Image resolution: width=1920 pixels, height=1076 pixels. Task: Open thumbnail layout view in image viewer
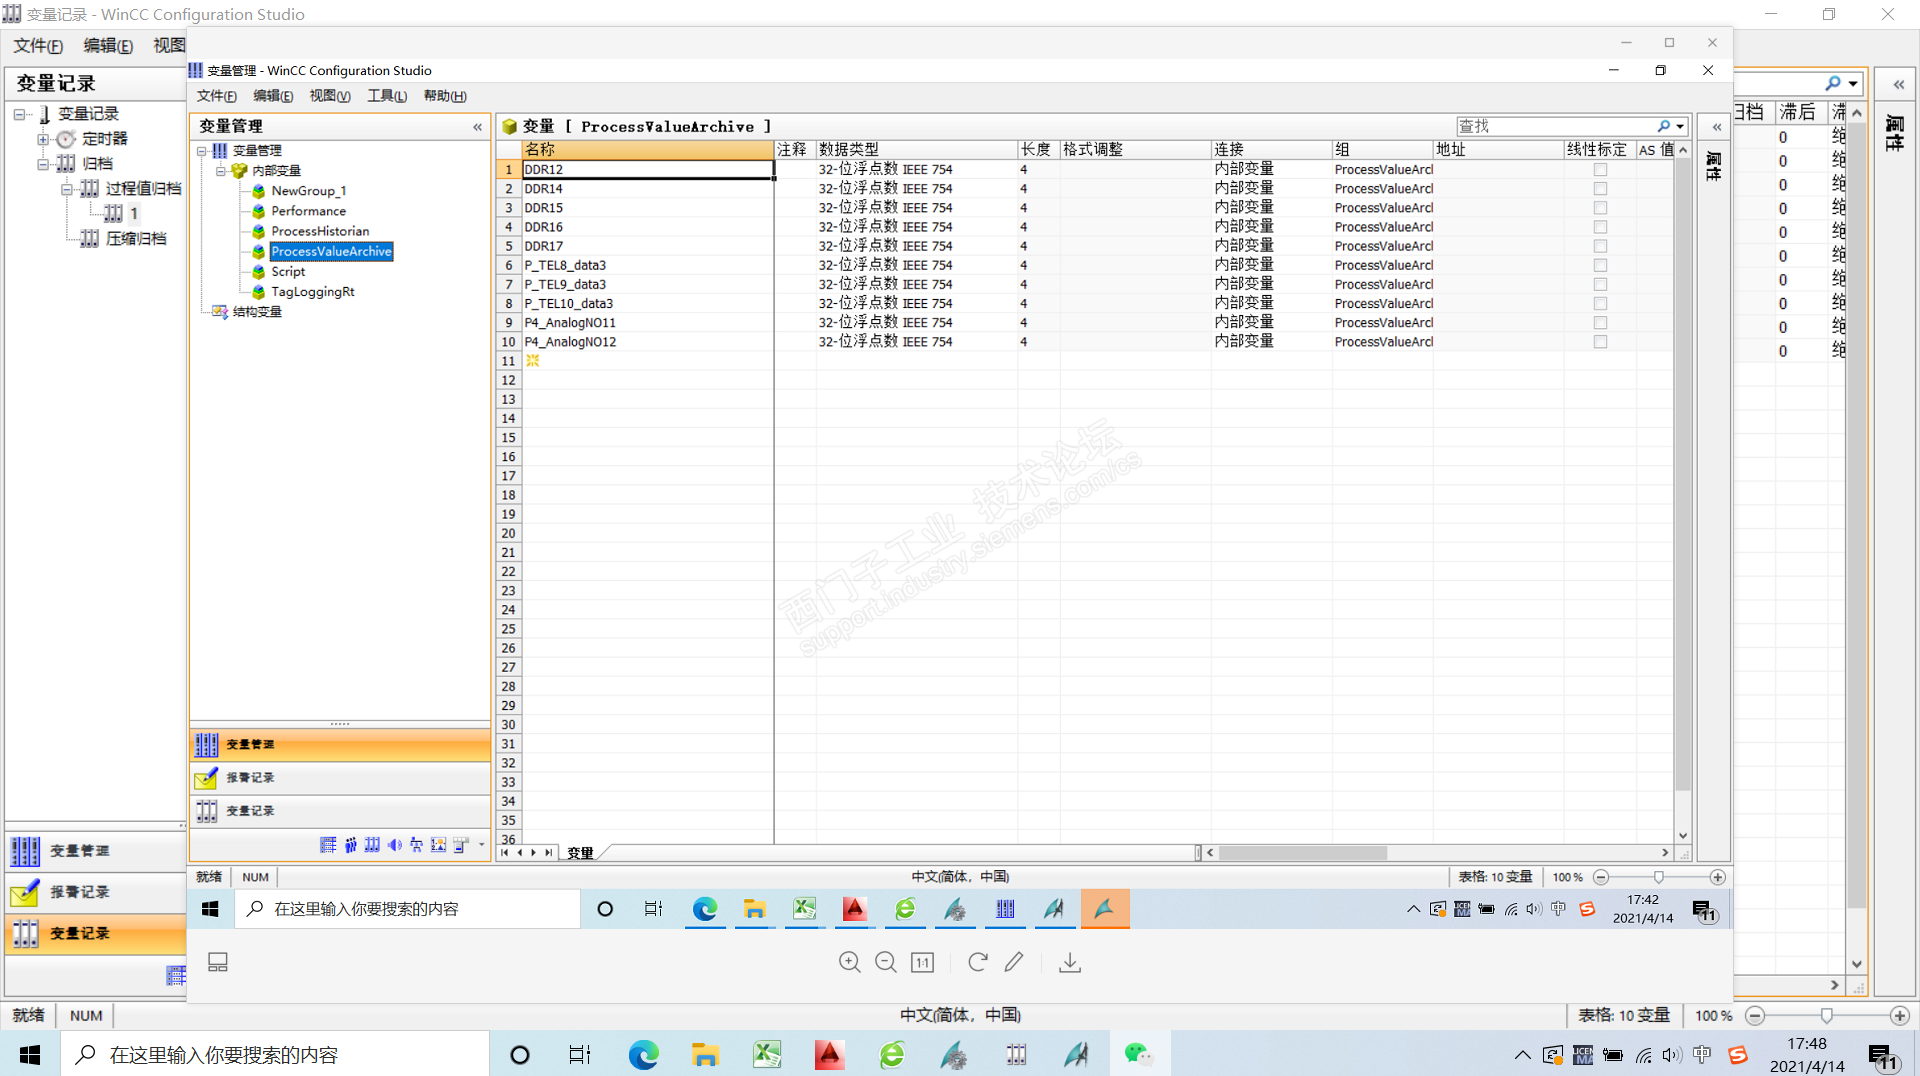(x=218, y=962)
